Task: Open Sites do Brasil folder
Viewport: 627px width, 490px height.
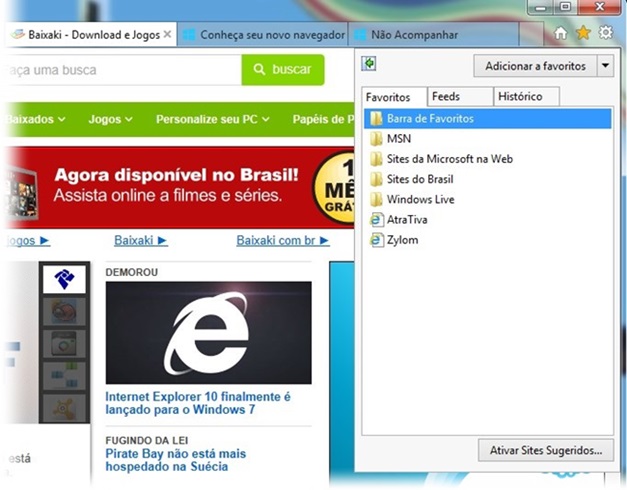Action: (x=488, y=179)
